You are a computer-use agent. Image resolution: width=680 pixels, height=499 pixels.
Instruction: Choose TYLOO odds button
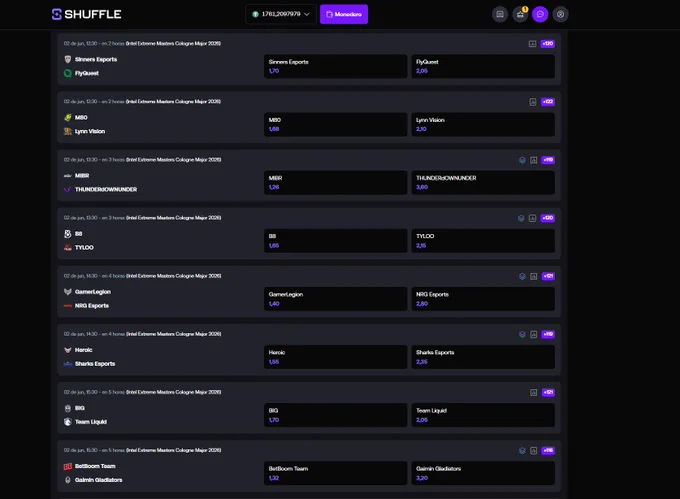point(483,241)
